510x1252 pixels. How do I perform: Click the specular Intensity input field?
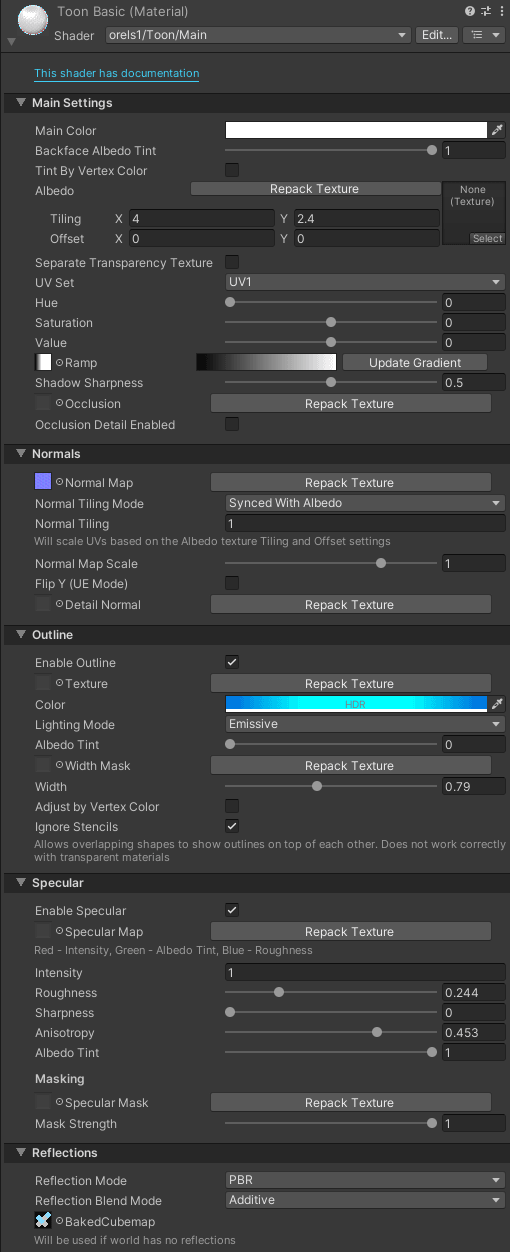coord(365,973)
